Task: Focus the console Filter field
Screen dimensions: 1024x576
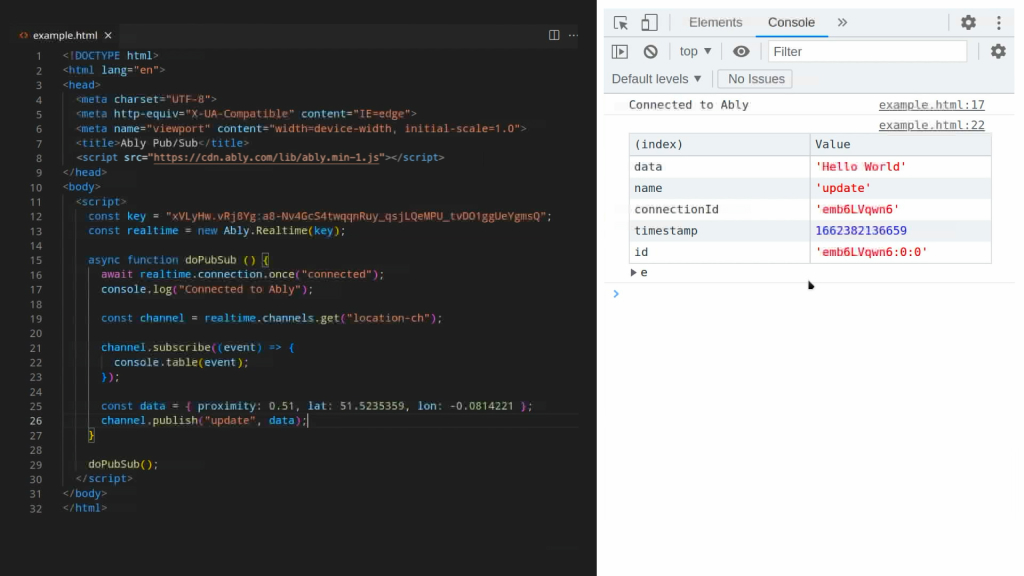Action: (866, 52)
